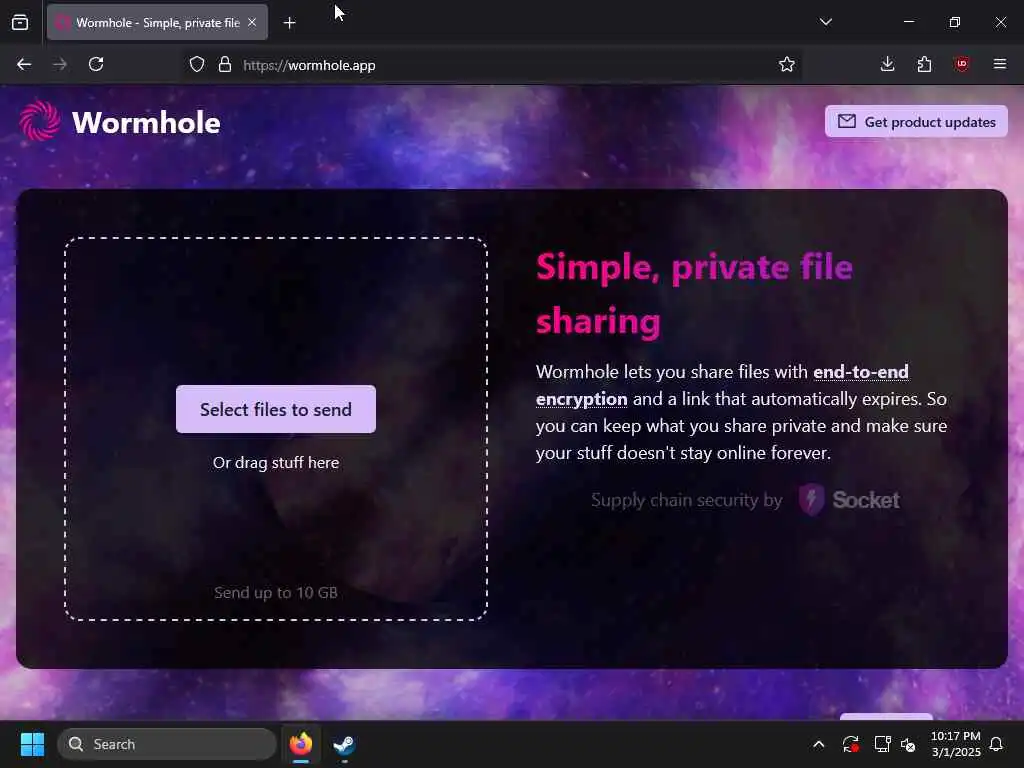Restore down the Firefox window
The height and width of the screenshot is (768, 1024).
pyautogui.click(x=954, y=22)
